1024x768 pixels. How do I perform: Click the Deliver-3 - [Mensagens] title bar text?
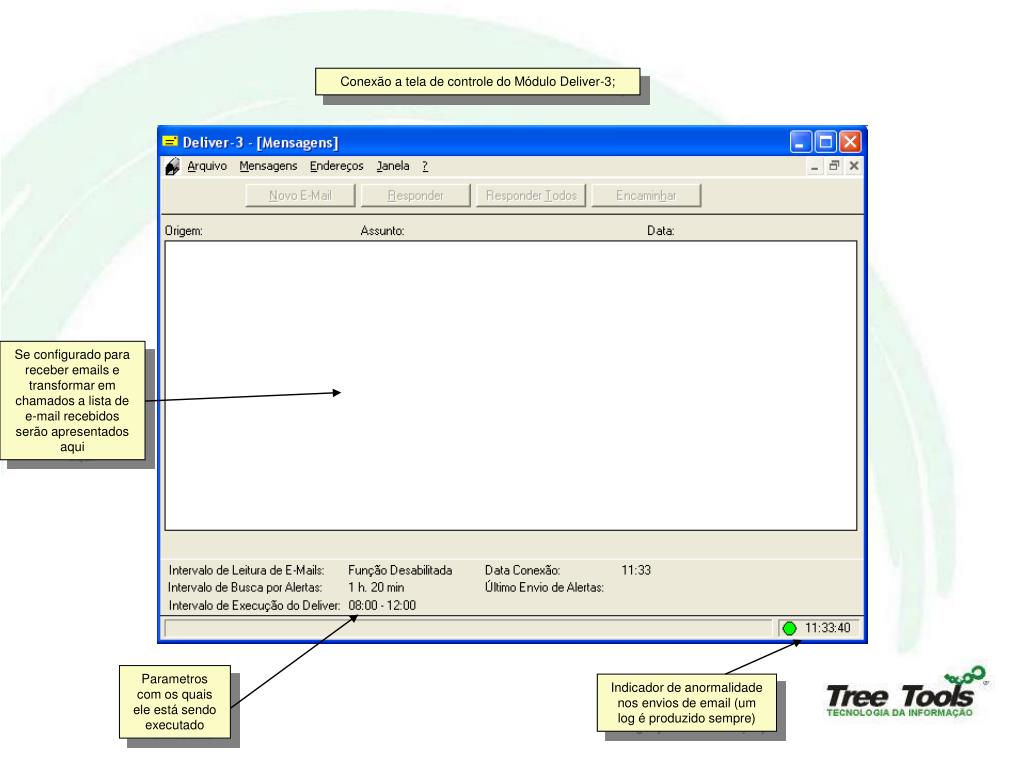(x=260, y=142)
